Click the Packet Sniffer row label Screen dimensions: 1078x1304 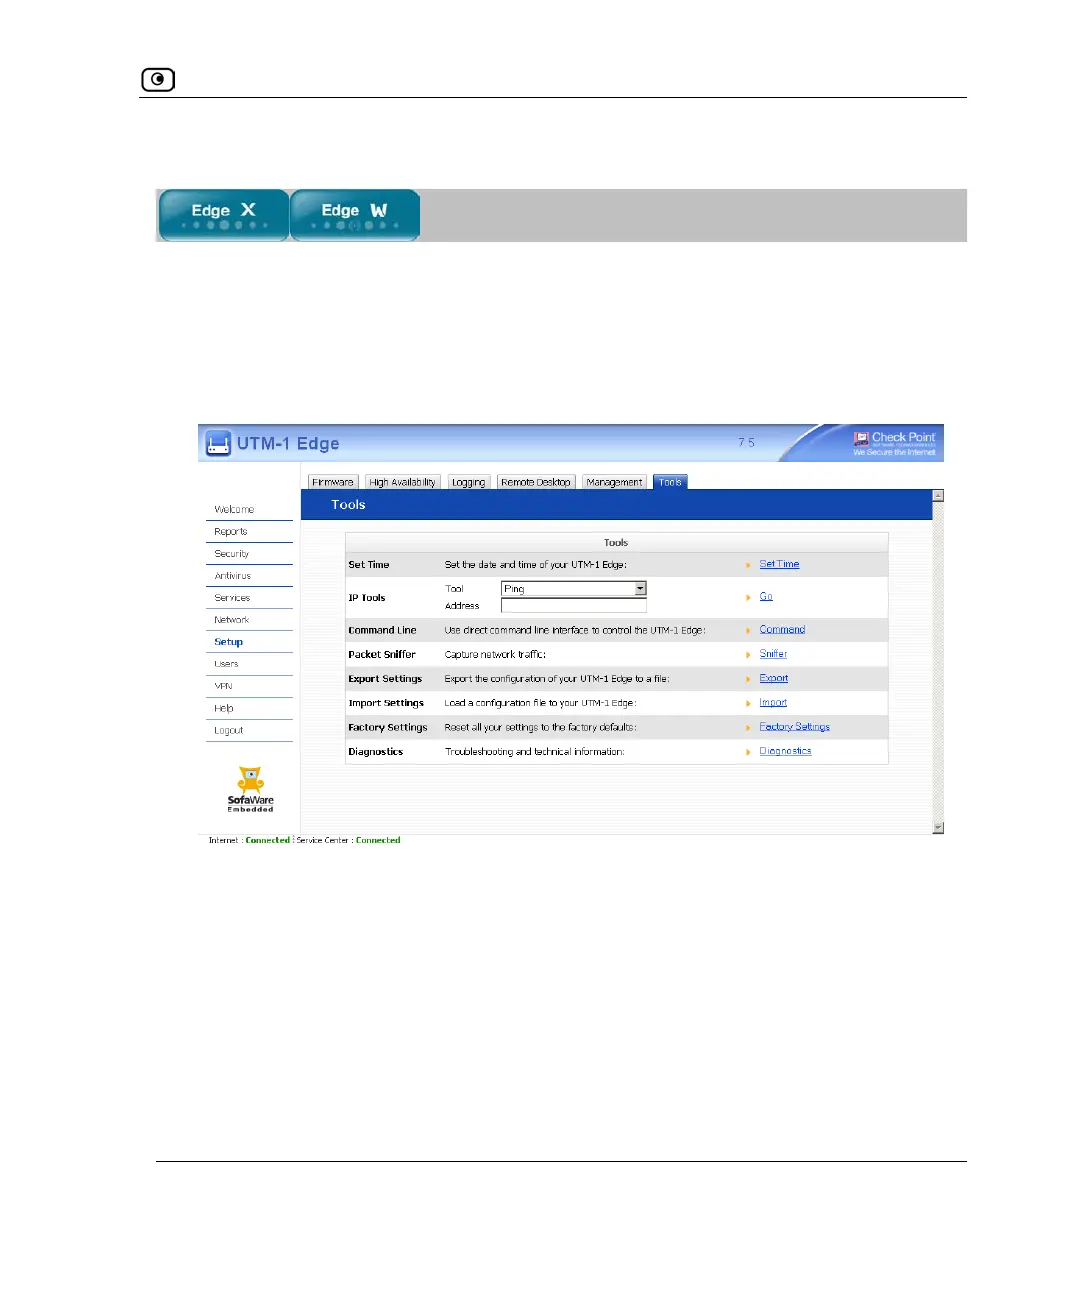coord(382,654)
